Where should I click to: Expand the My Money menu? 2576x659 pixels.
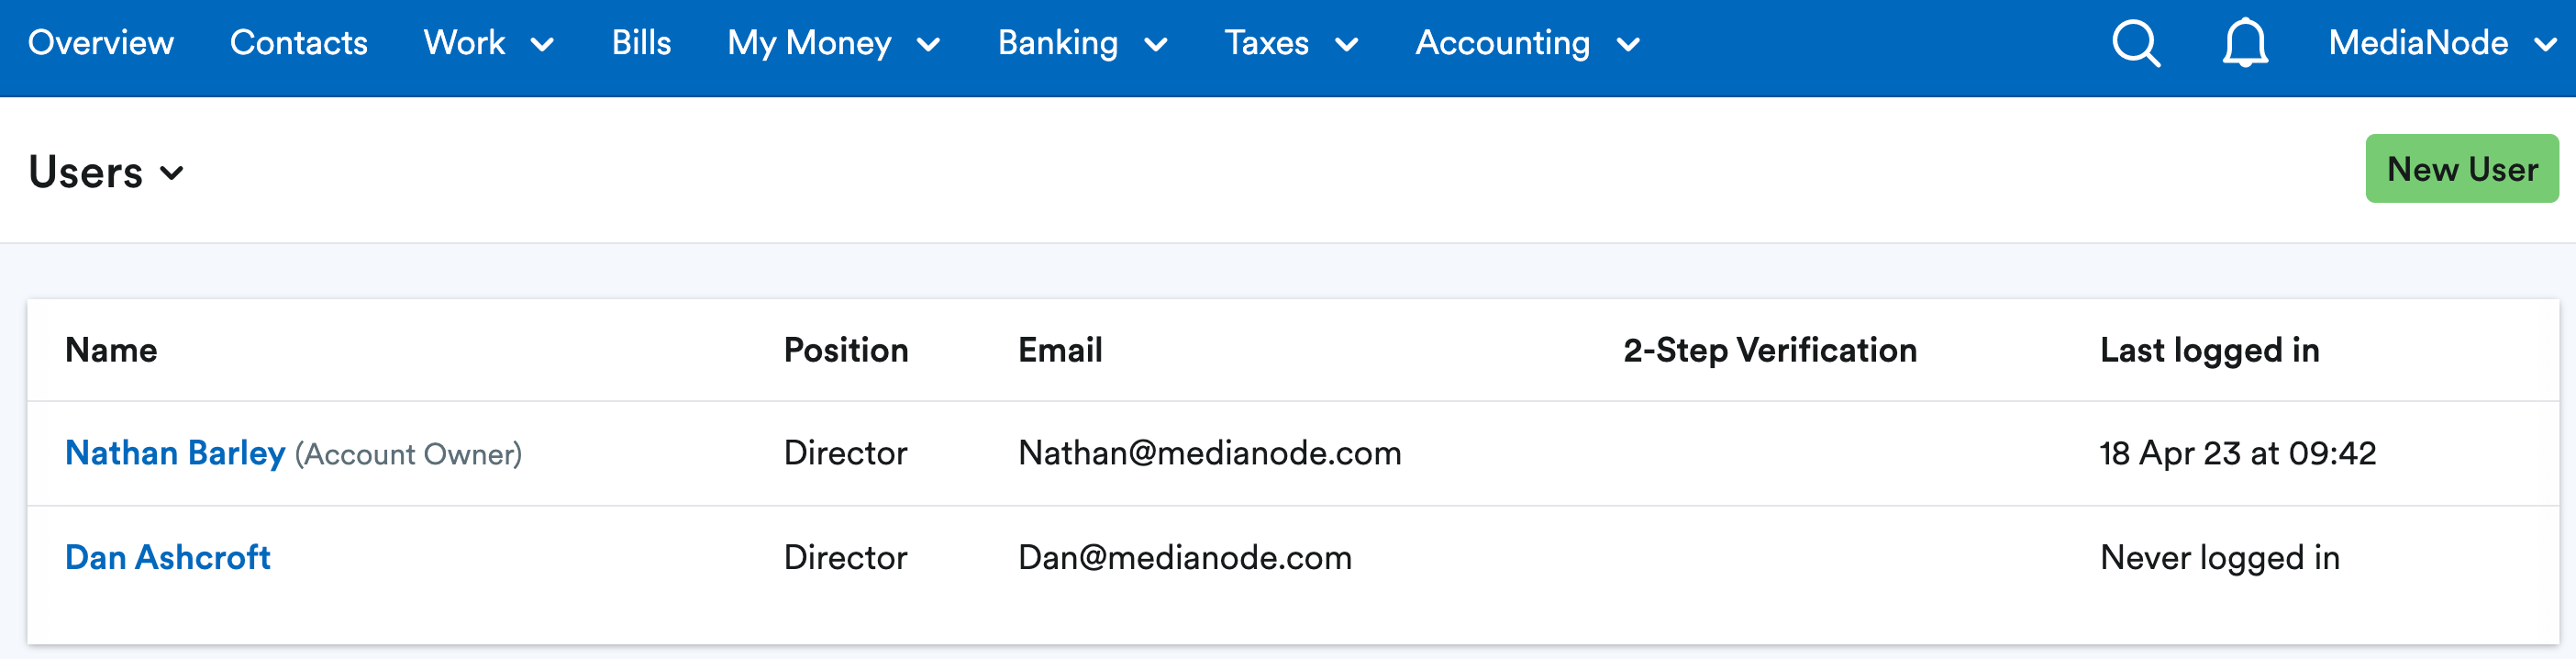tap(834, 43)
